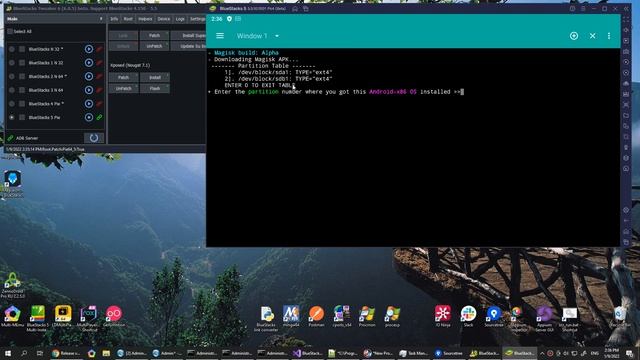Tick checkbox for BlueStacks 3 N 64
Screen dimensions: 640x360
(x=22, y=90)
